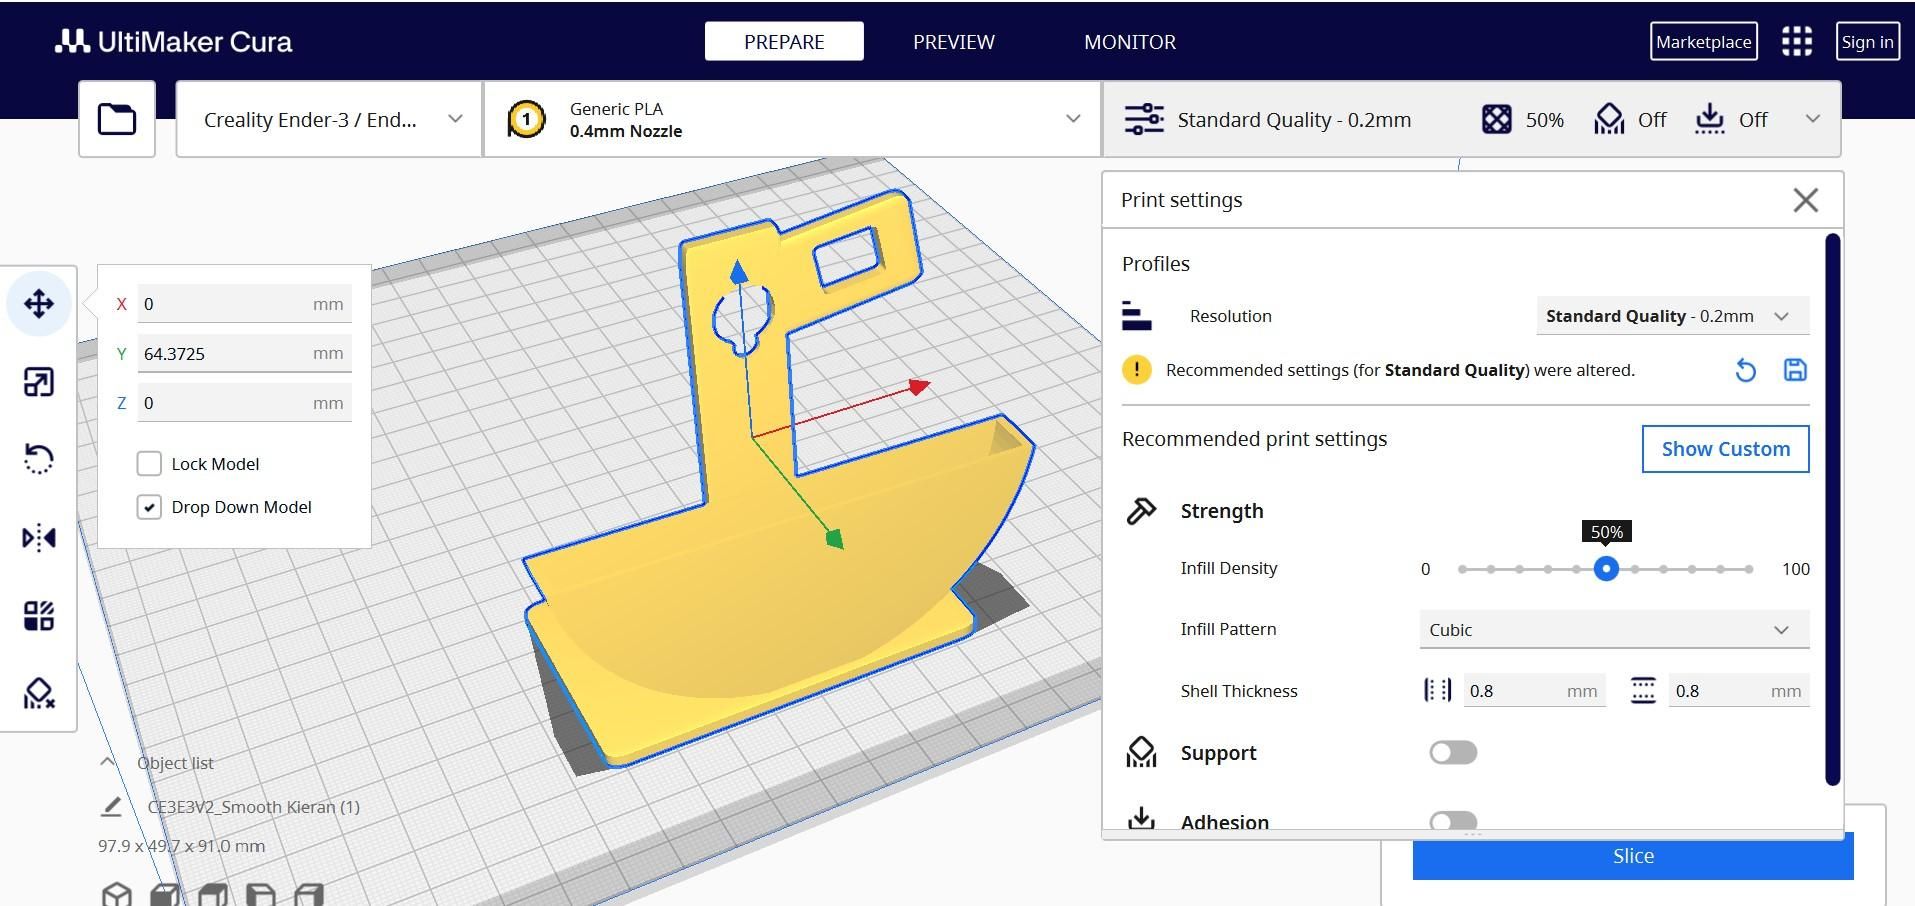Select the Move tool

39,303
